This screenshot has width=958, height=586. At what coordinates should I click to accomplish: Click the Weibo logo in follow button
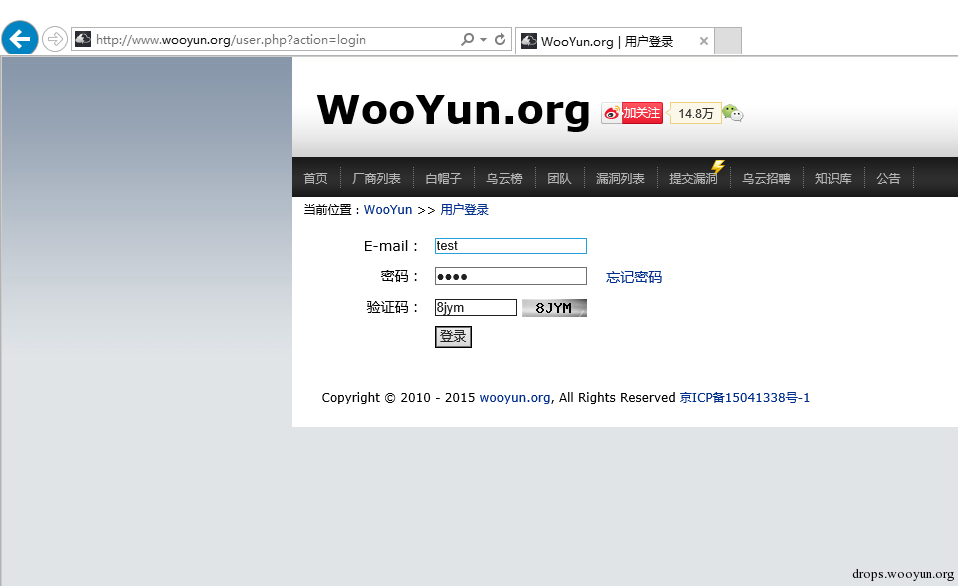click(612, 113)
